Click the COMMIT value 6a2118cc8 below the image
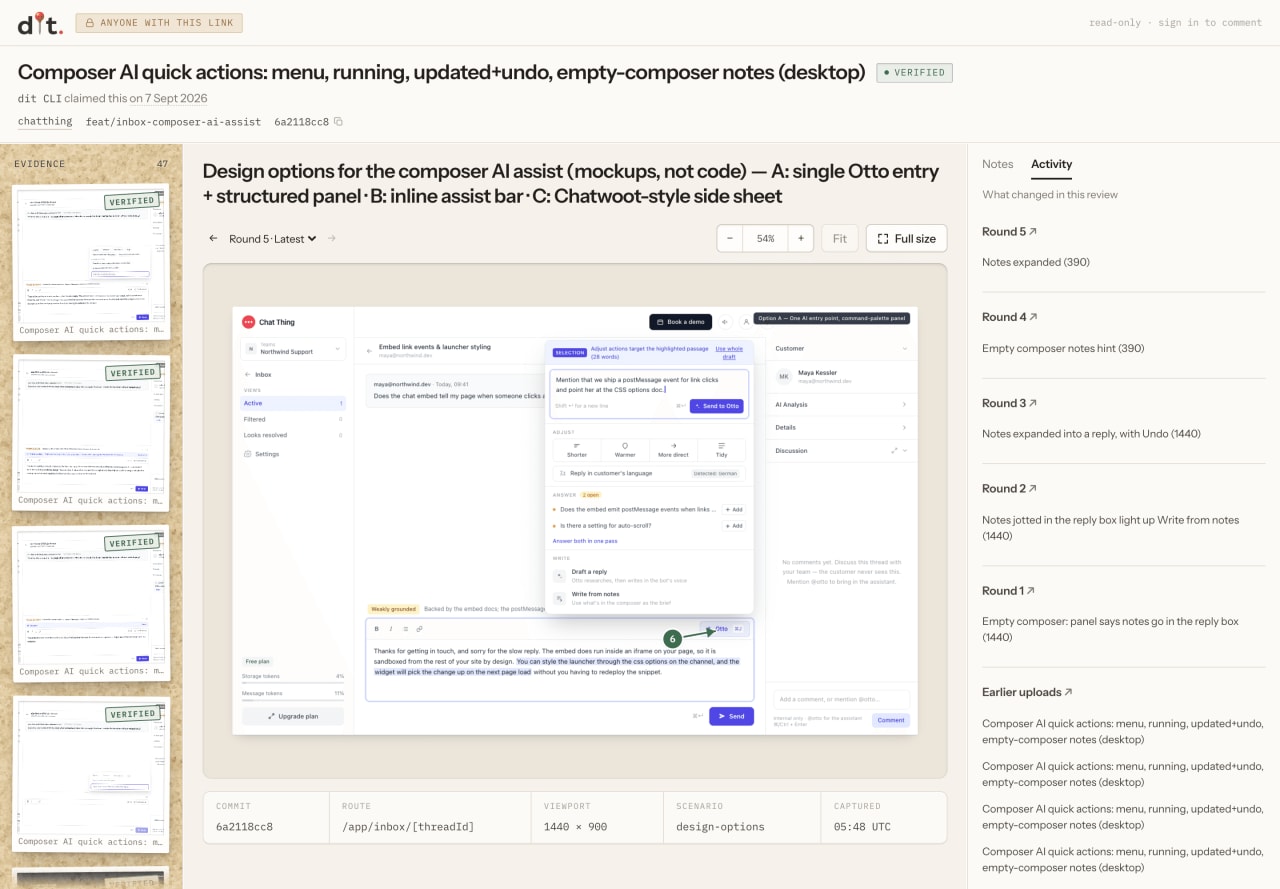Image resolution: width=1280 pixels, height=889 pixels. [244, 827]
